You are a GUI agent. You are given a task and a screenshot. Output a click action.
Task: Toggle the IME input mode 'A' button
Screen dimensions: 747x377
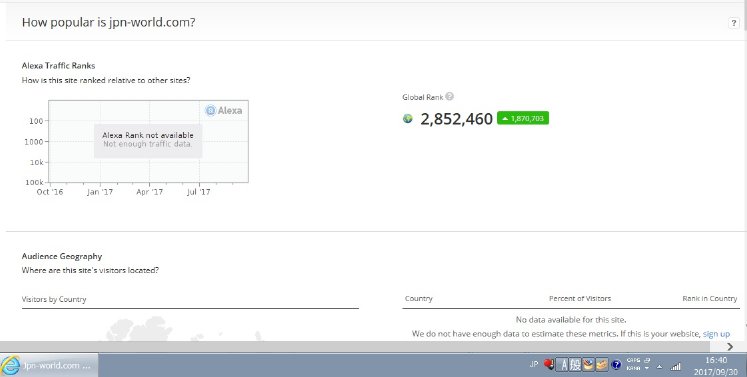point(562,365)
